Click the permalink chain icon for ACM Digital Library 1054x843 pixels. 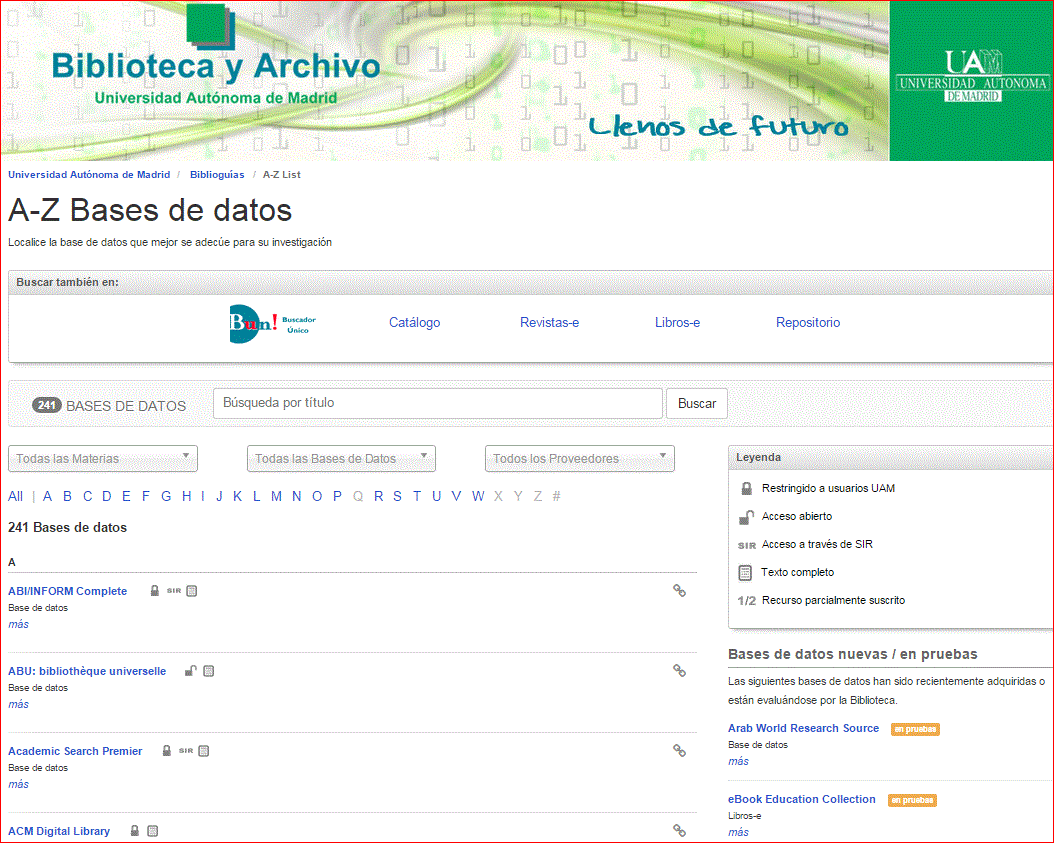pos(680,830)
